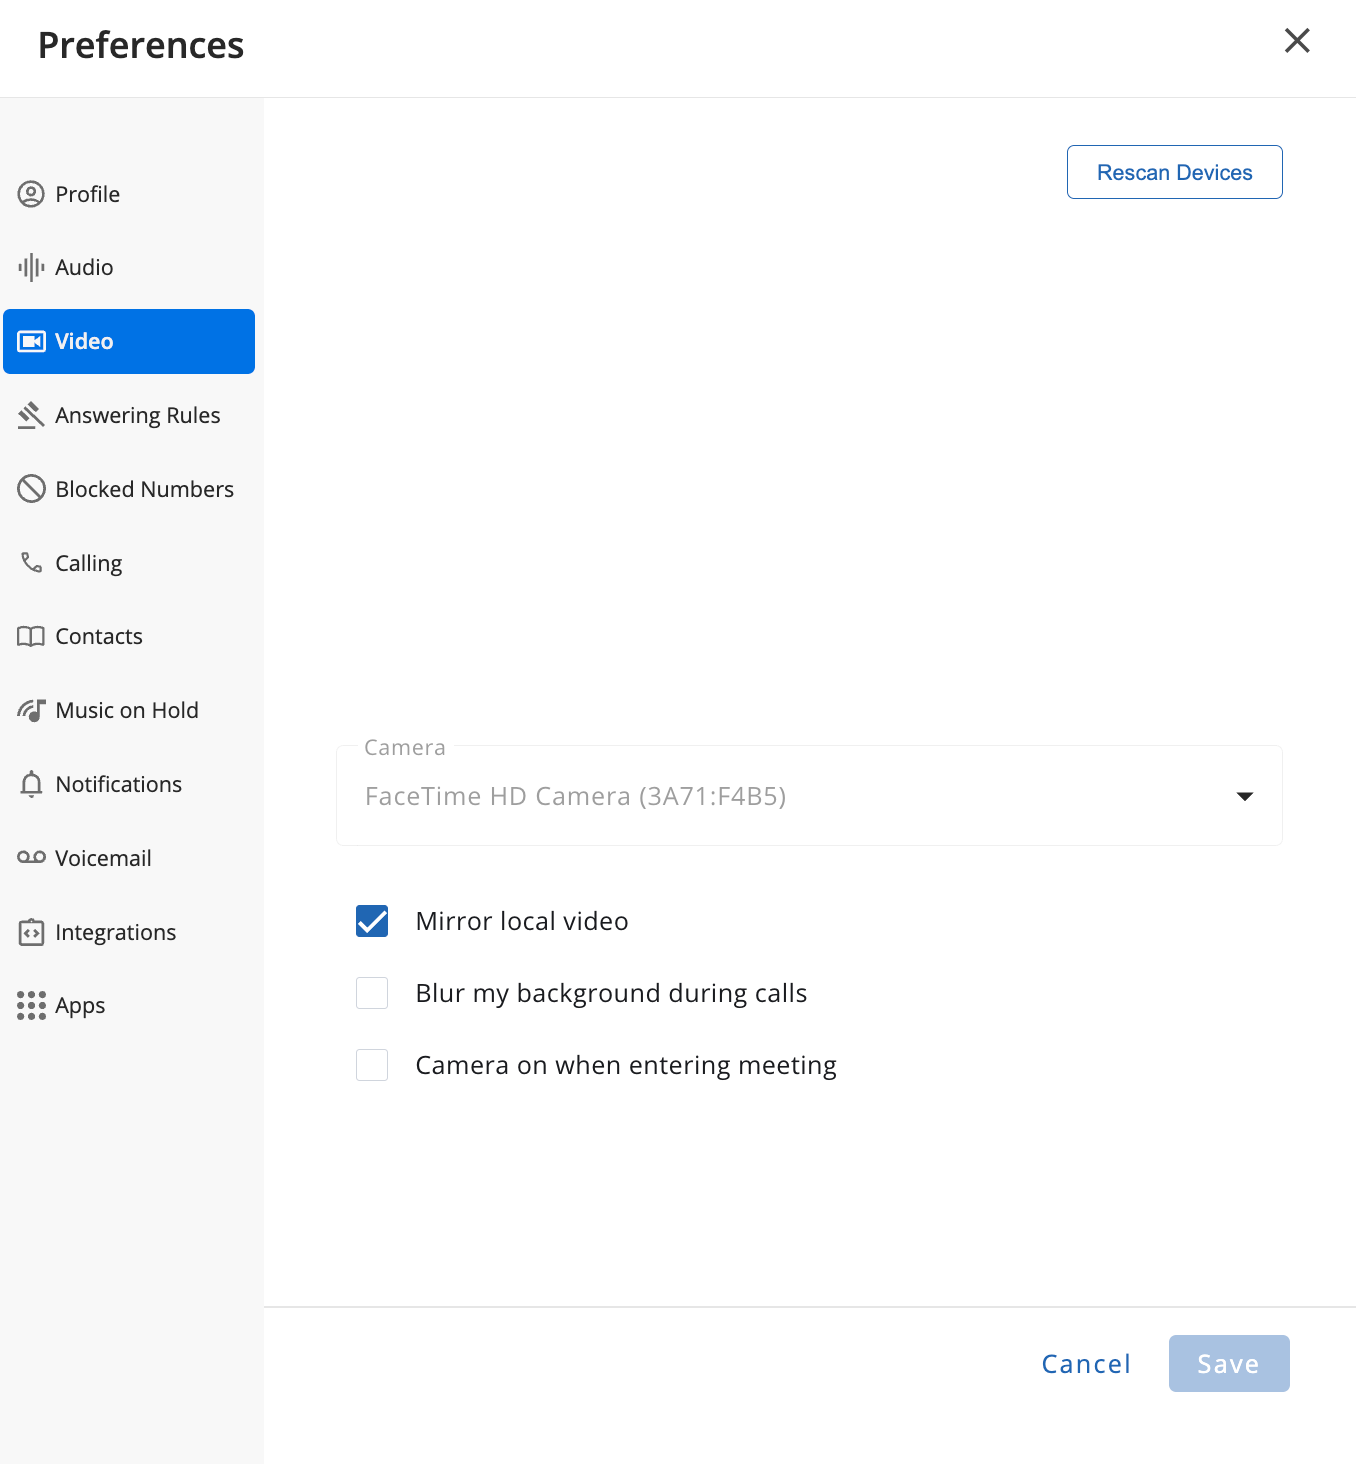This screenshot has height=1464, width=1356.
Task: Click the Calling phone handset icon
Action: coord(31,563)
